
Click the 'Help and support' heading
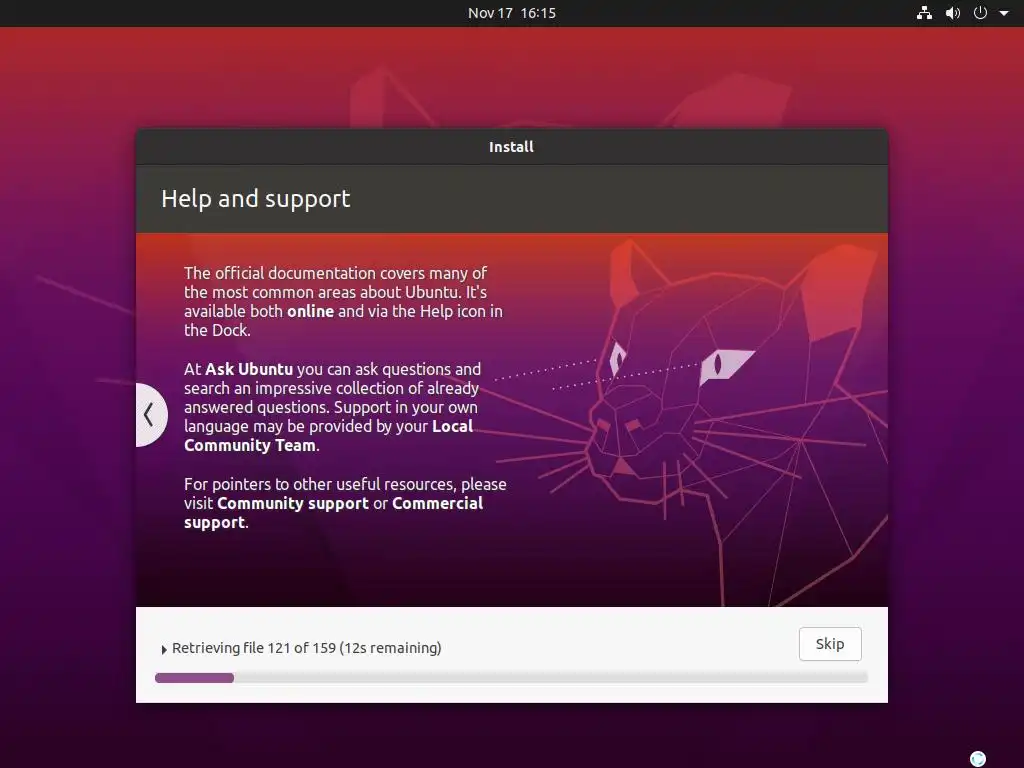point(256,199)
